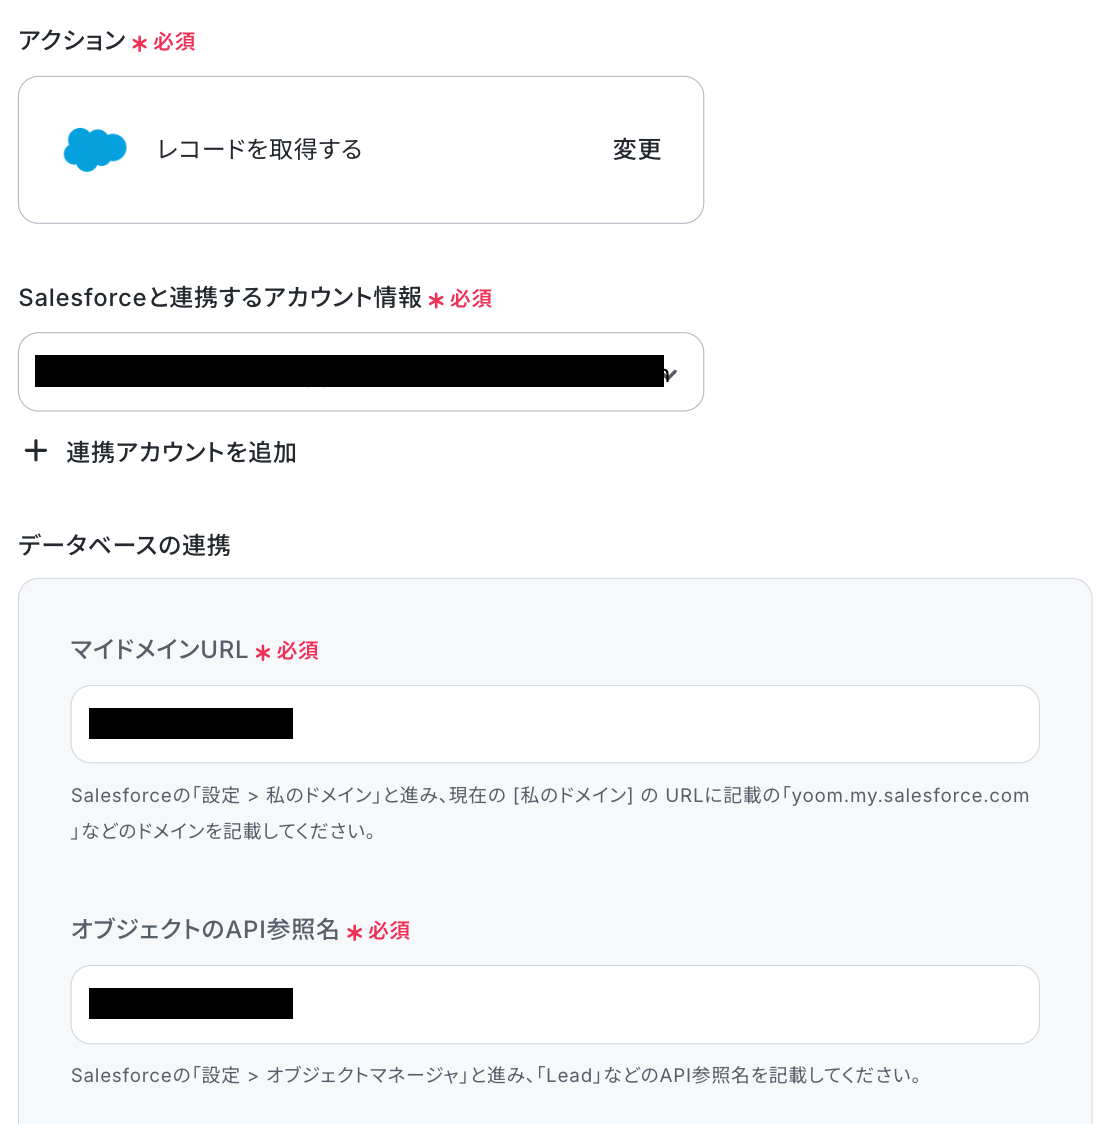Click the help text about オブジェクトマネージャ
This screenshot has width=1114, height=1124.
pyautogui.click(x=495, y=1075)
